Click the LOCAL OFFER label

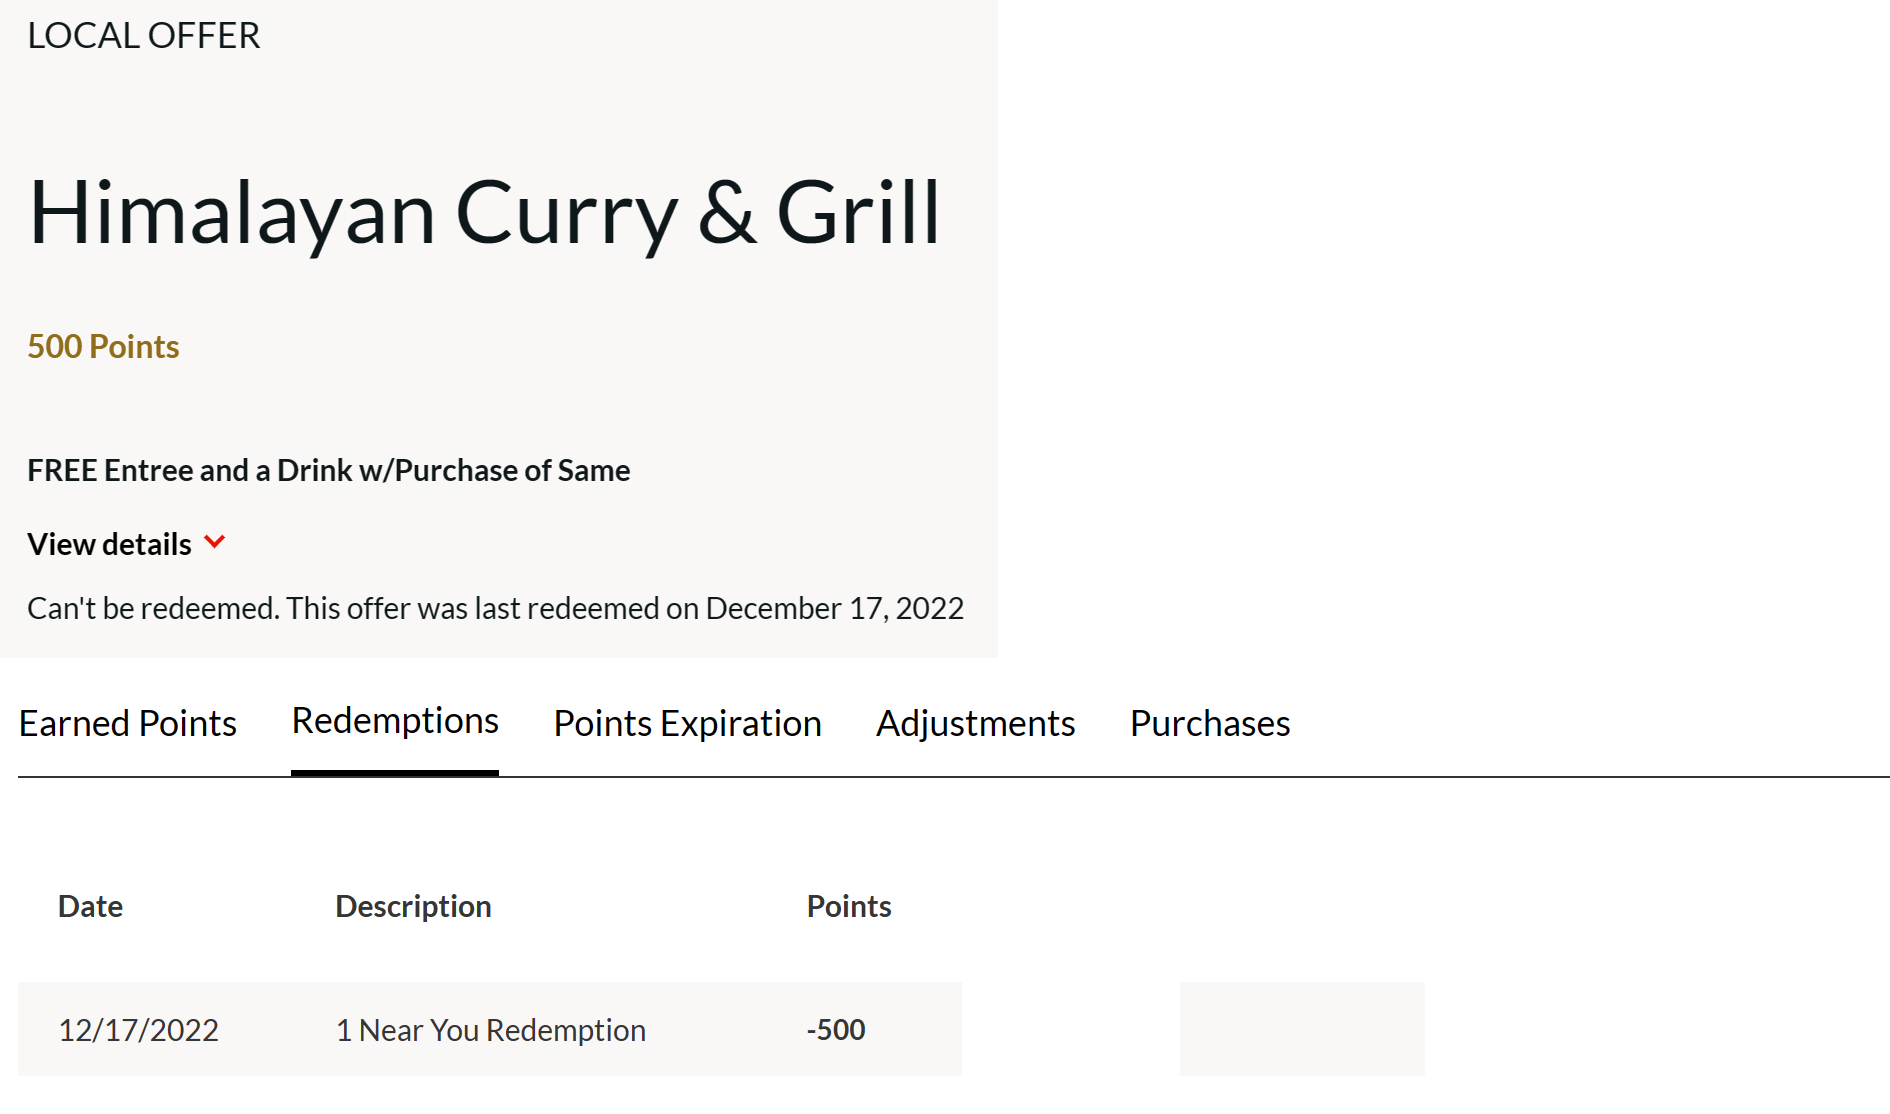click(144, 36)
